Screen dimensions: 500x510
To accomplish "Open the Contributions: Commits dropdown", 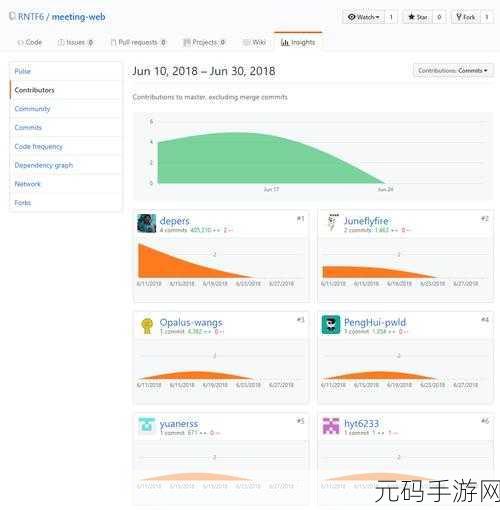I will [x=453, y=71].
